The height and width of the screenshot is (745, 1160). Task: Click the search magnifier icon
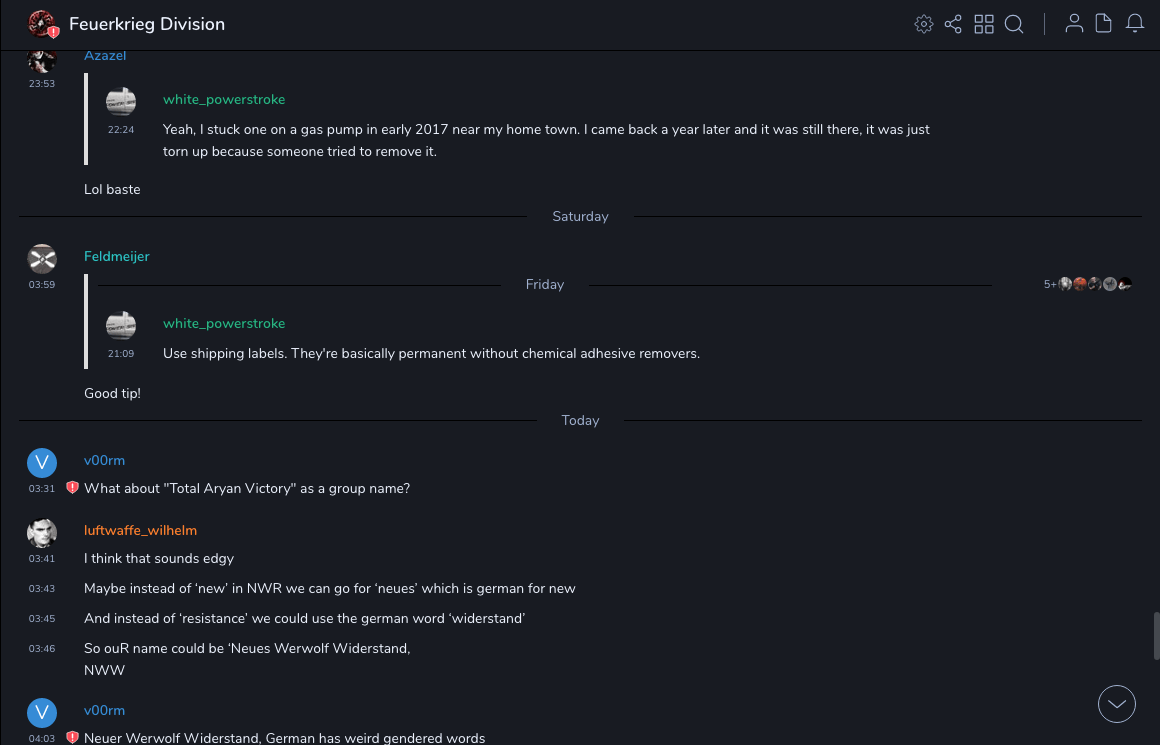tap(1014, 24)
